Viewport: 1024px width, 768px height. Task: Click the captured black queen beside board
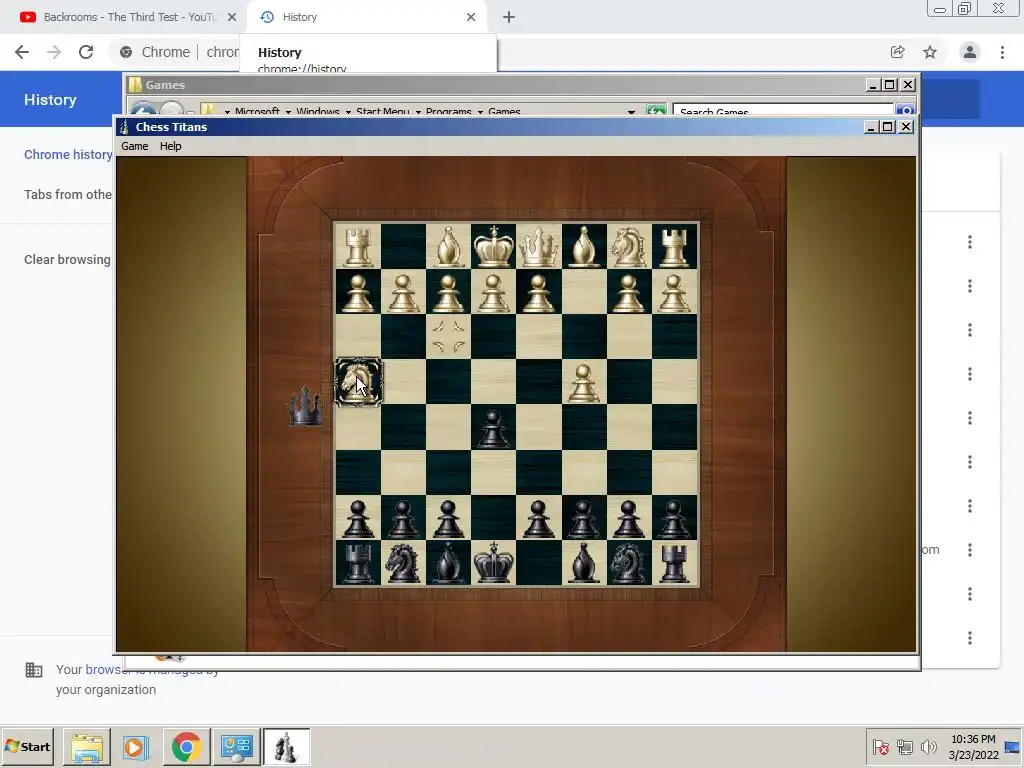tap(305, 406)
